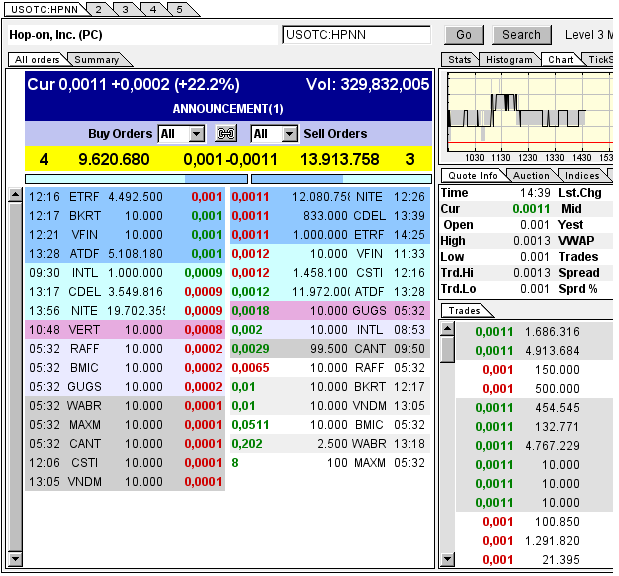Click order book scrollbar up arrow

click(x=15, y=195)
